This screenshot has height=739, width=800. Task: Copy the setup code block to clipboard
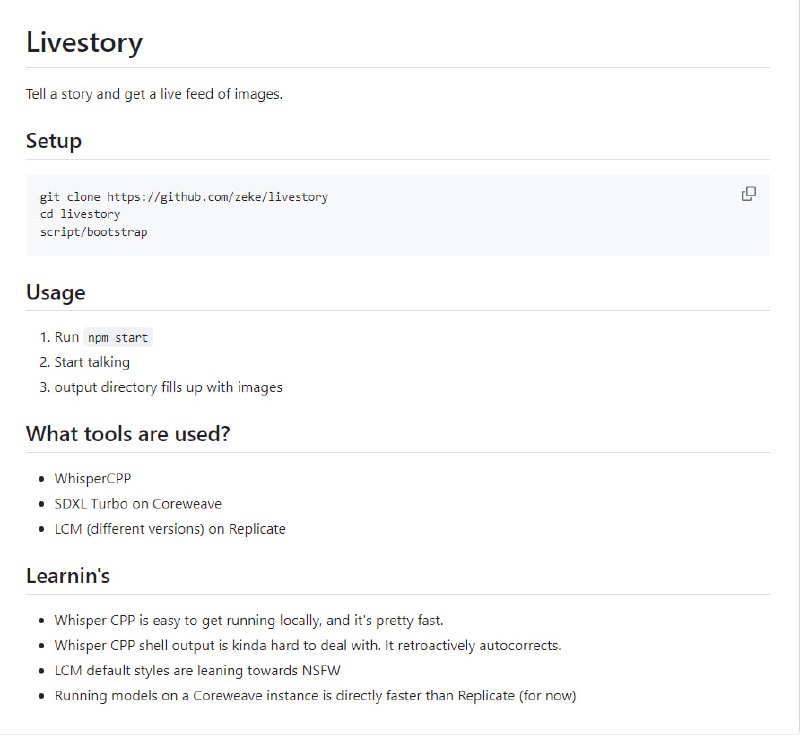pyautogui.click(x=748, y=194)
